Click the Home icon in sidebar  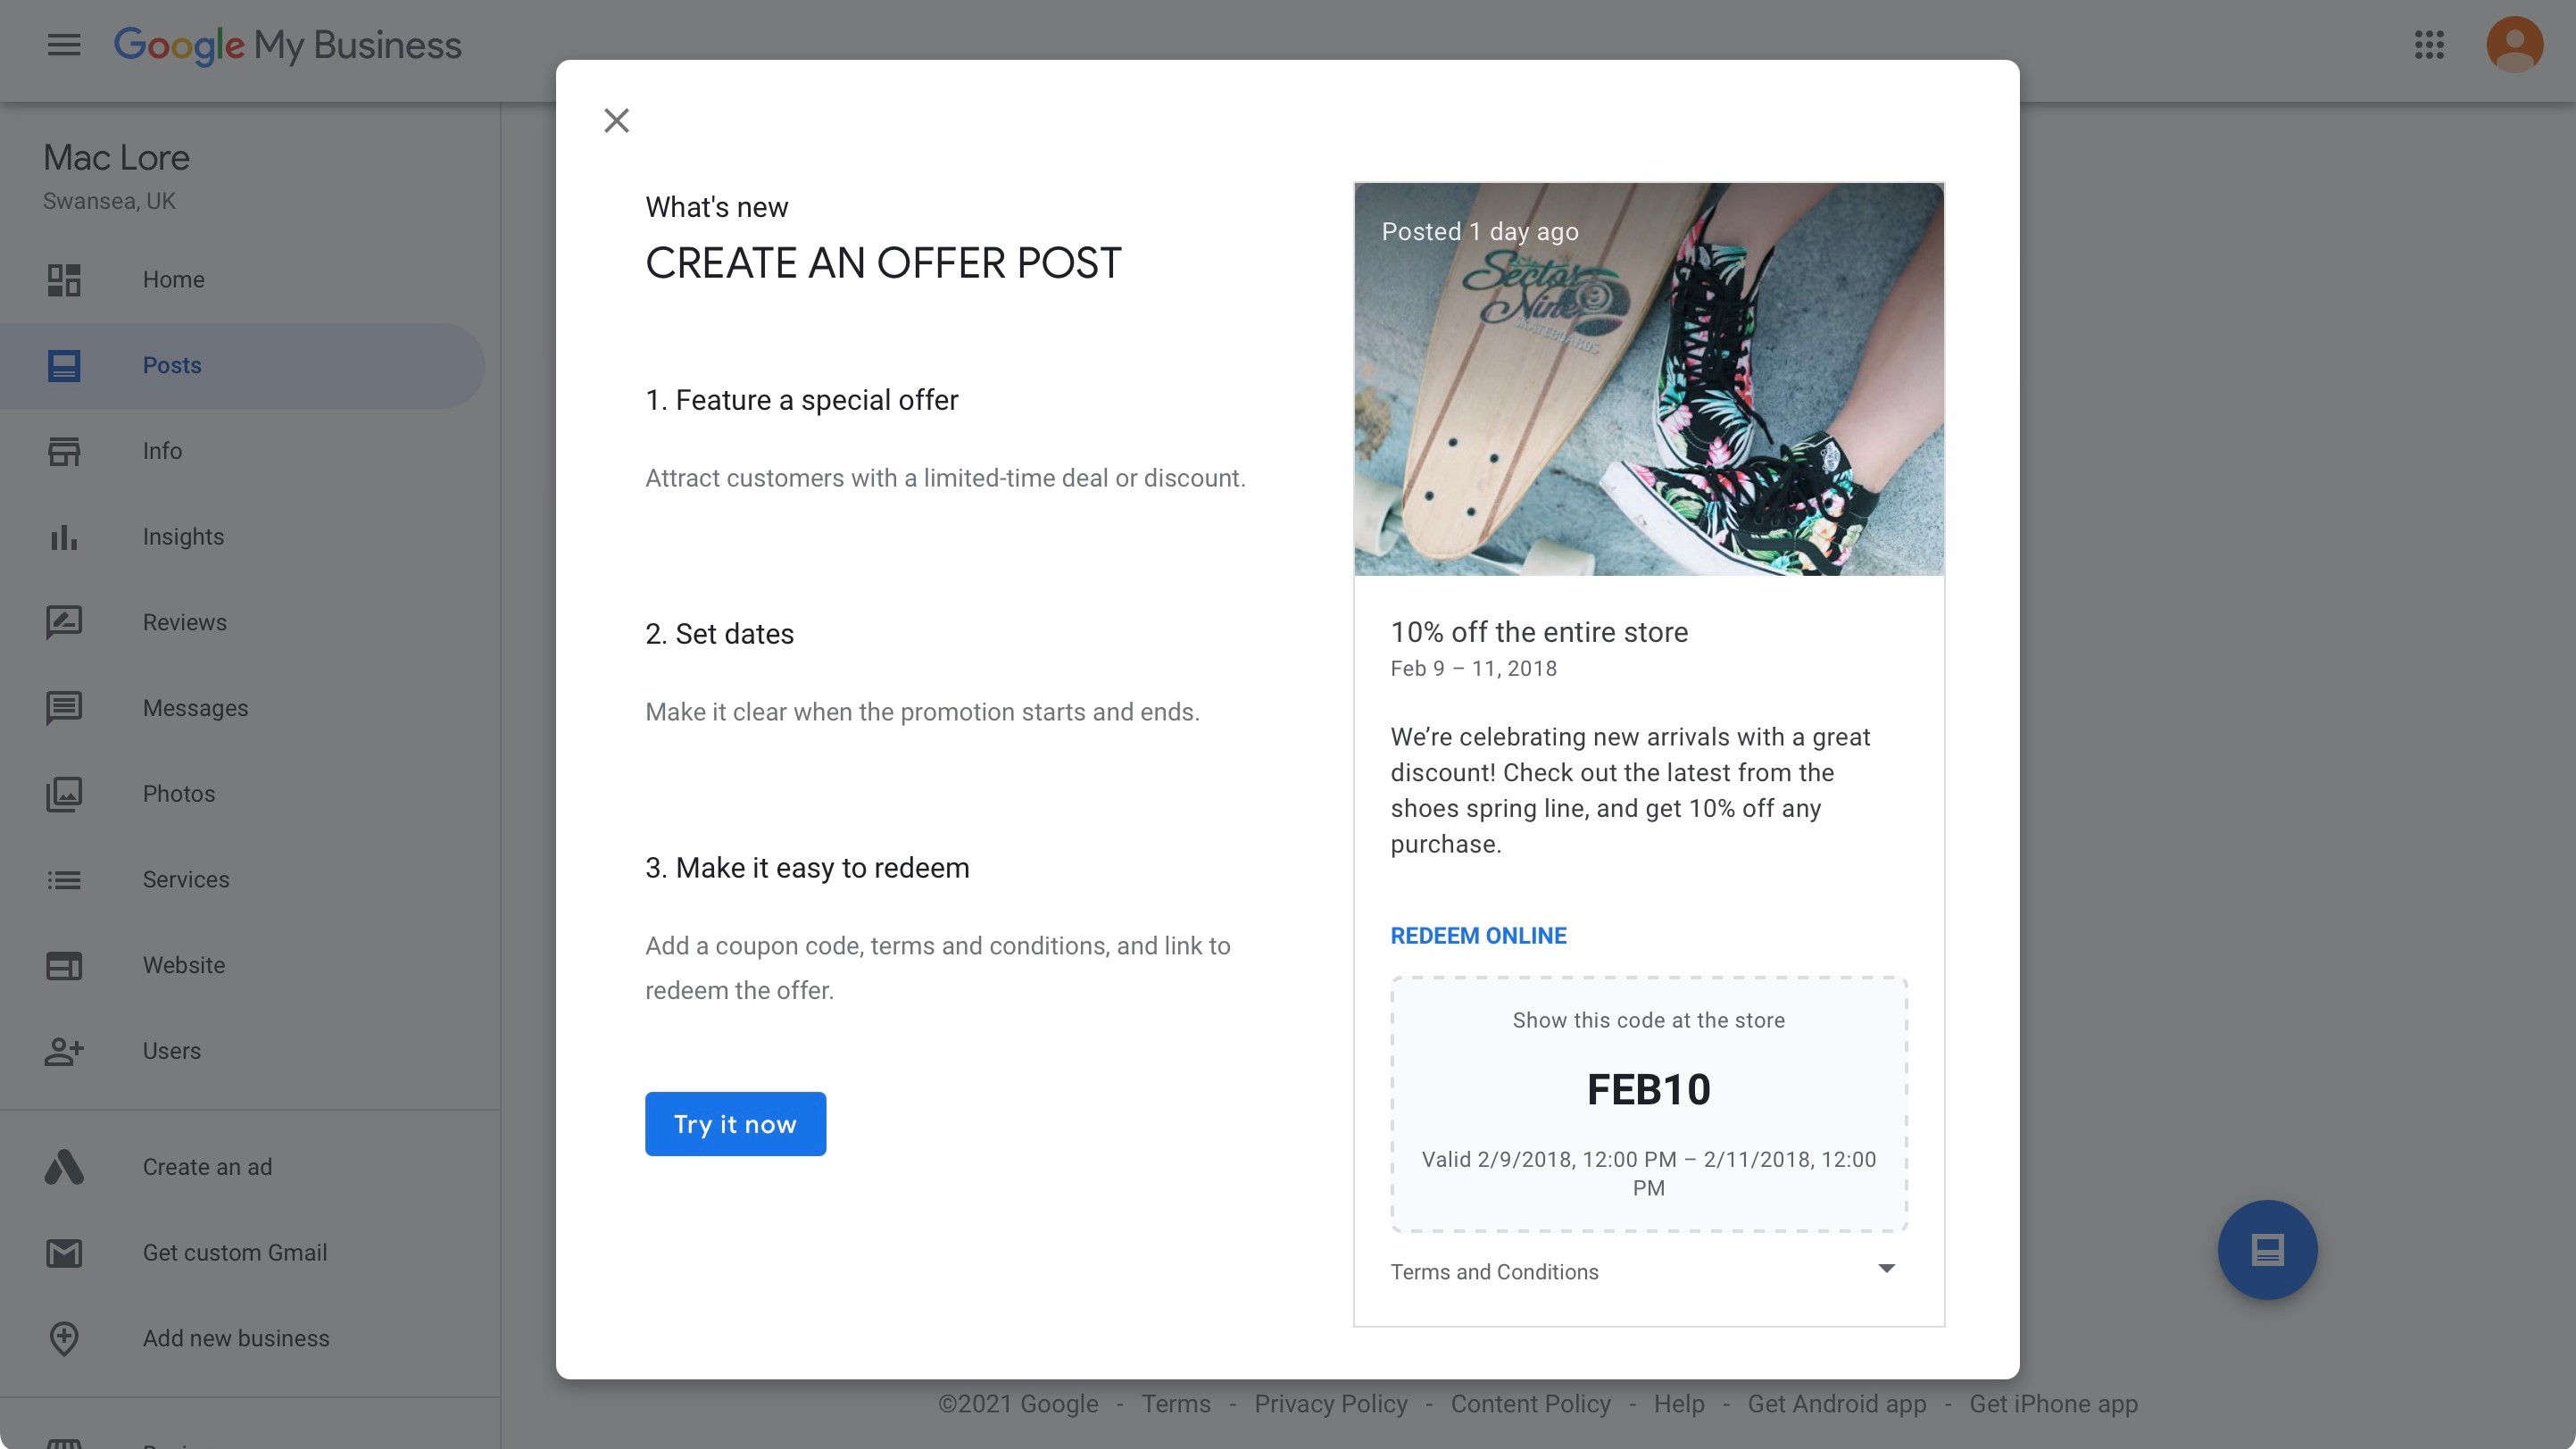tap(63, 278)
